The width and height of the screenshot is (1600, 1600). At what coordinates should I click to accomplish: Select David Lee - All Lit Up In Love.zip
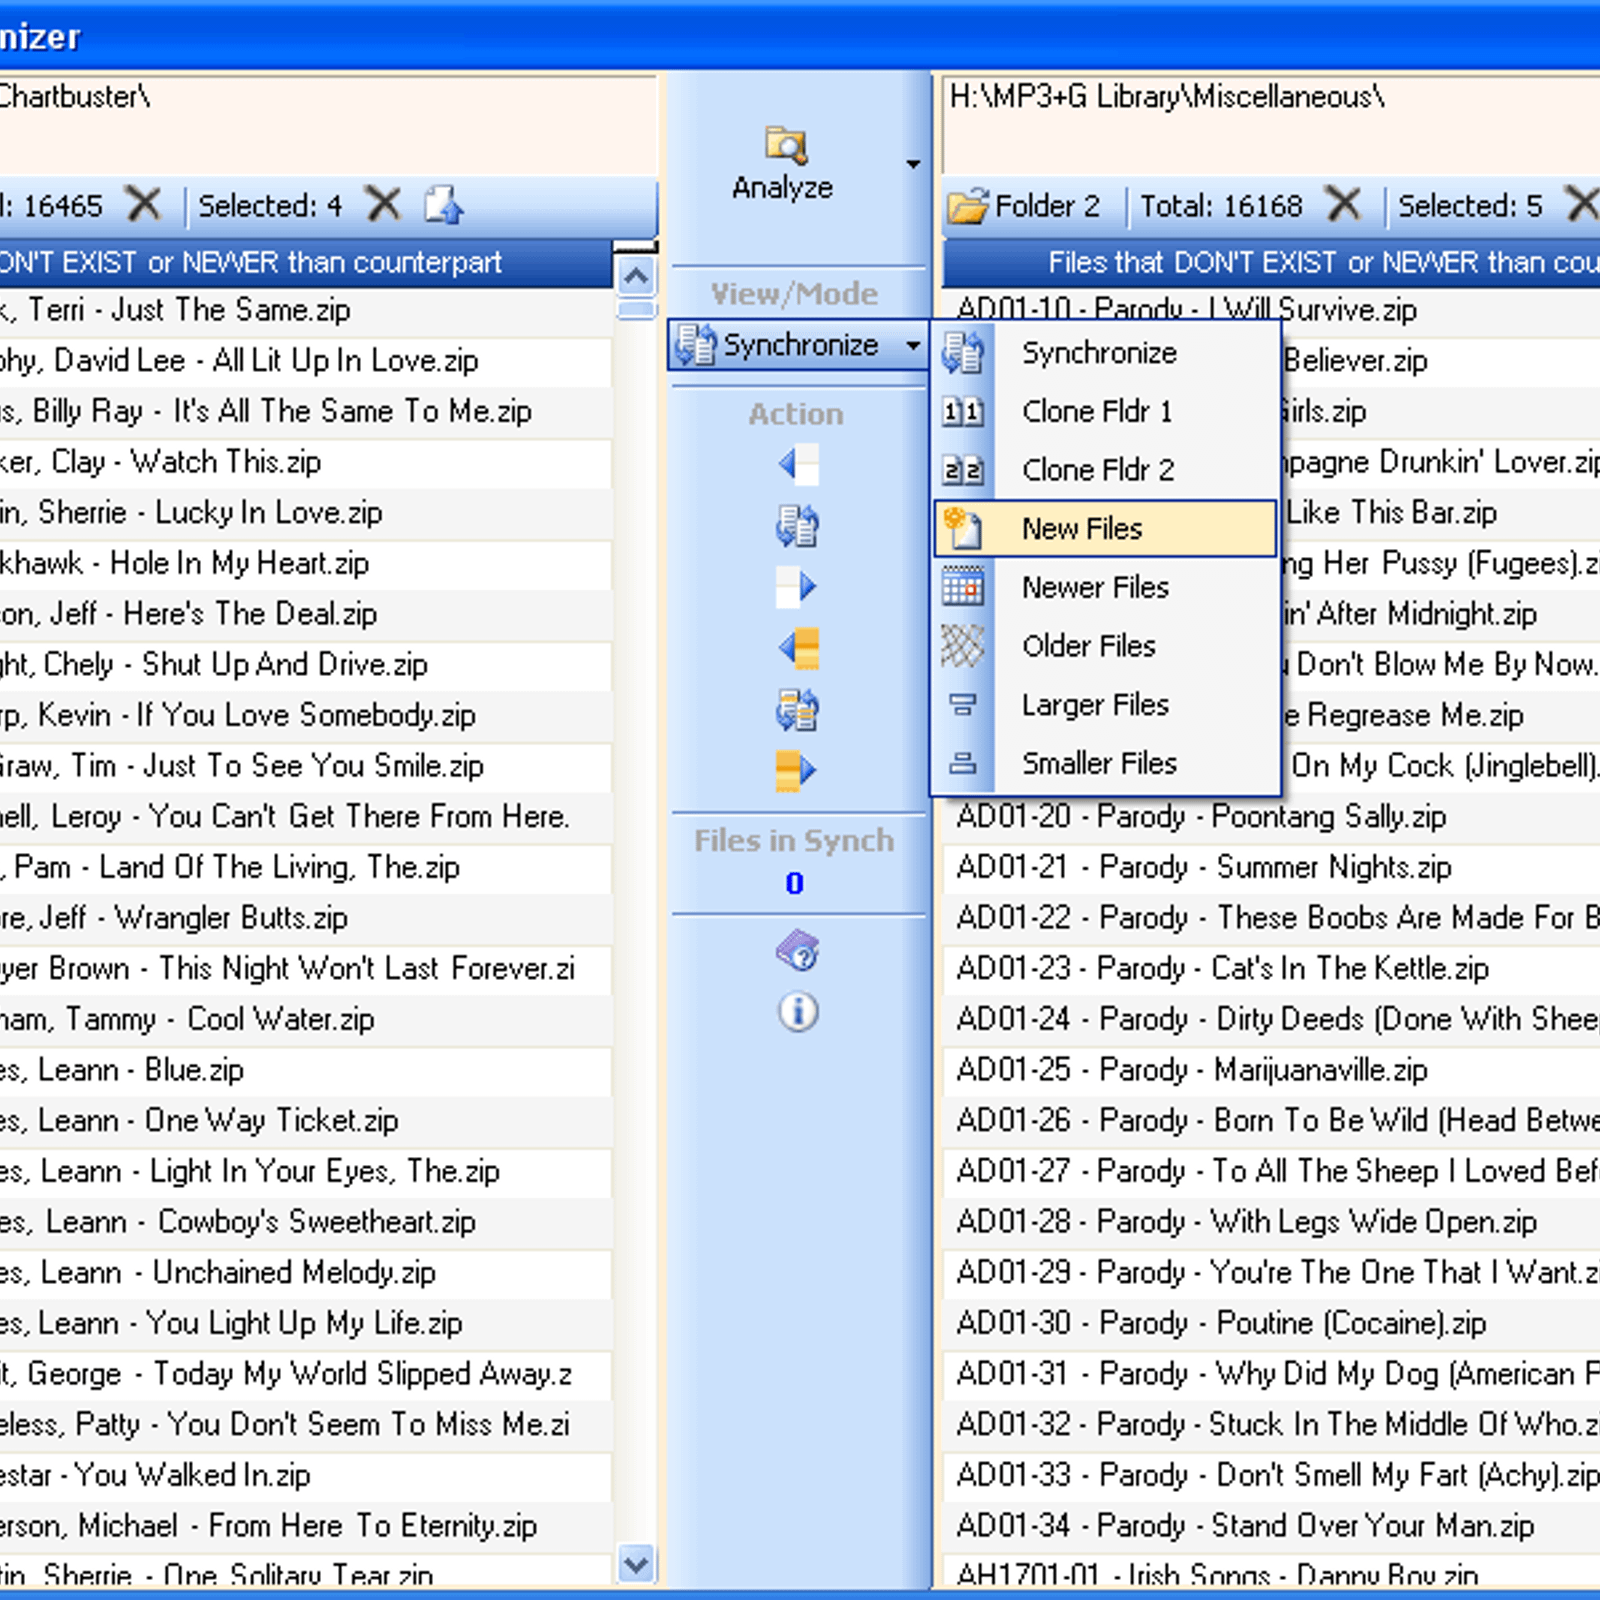click(305, 361)
